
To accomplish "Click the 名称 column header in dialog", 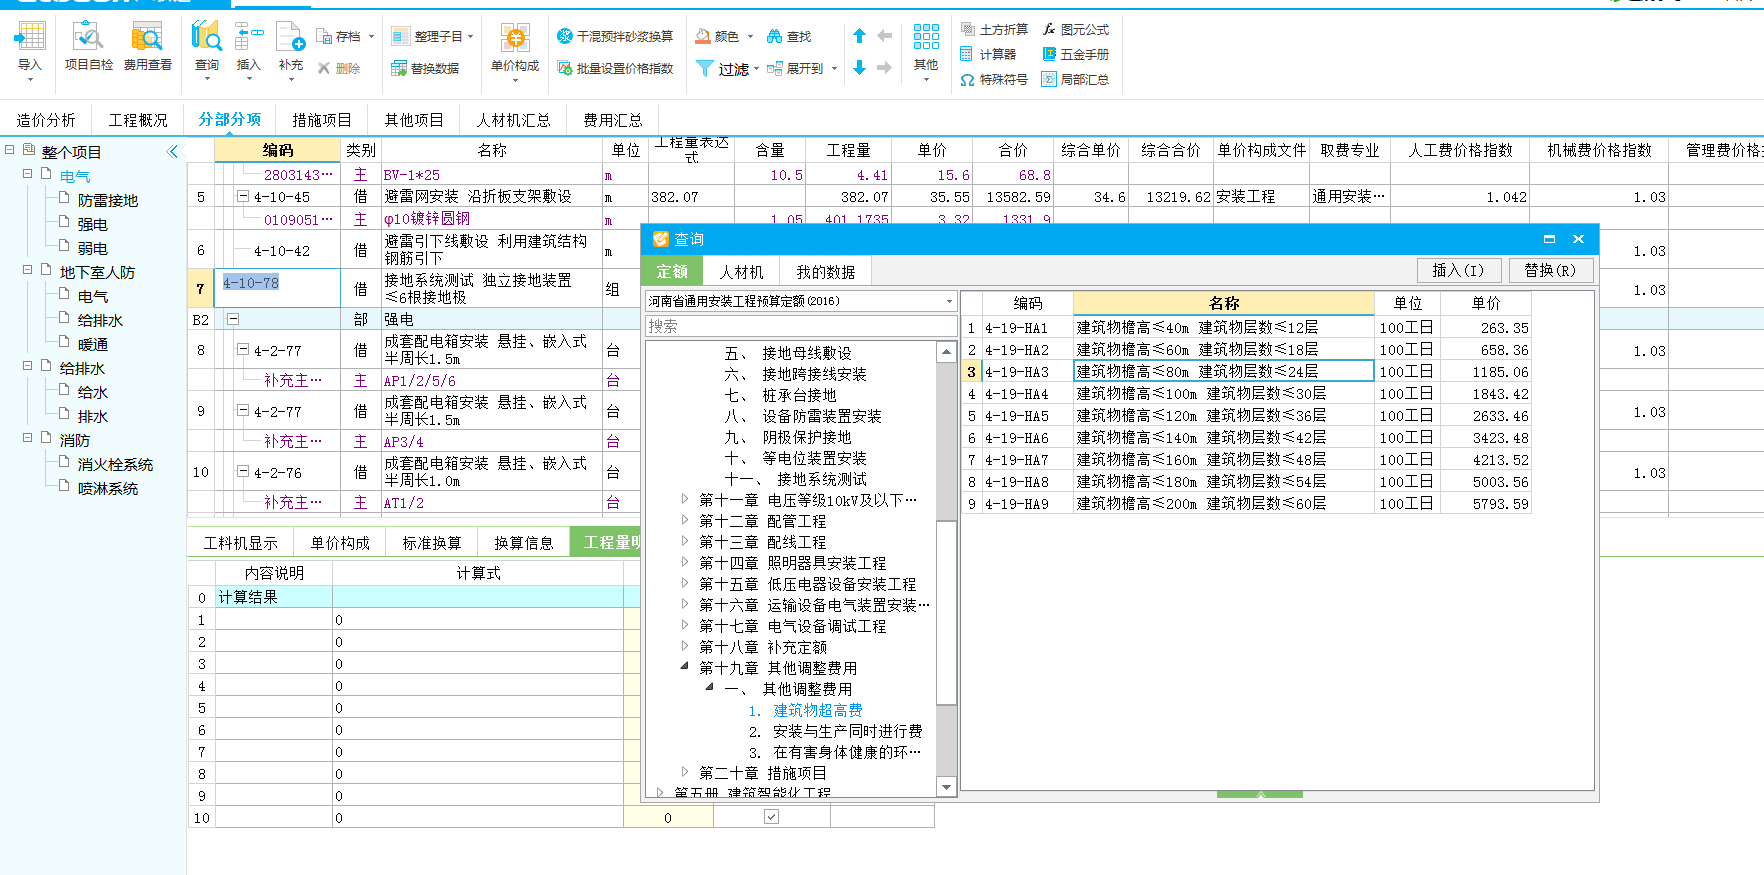I will coord(1224,303).
